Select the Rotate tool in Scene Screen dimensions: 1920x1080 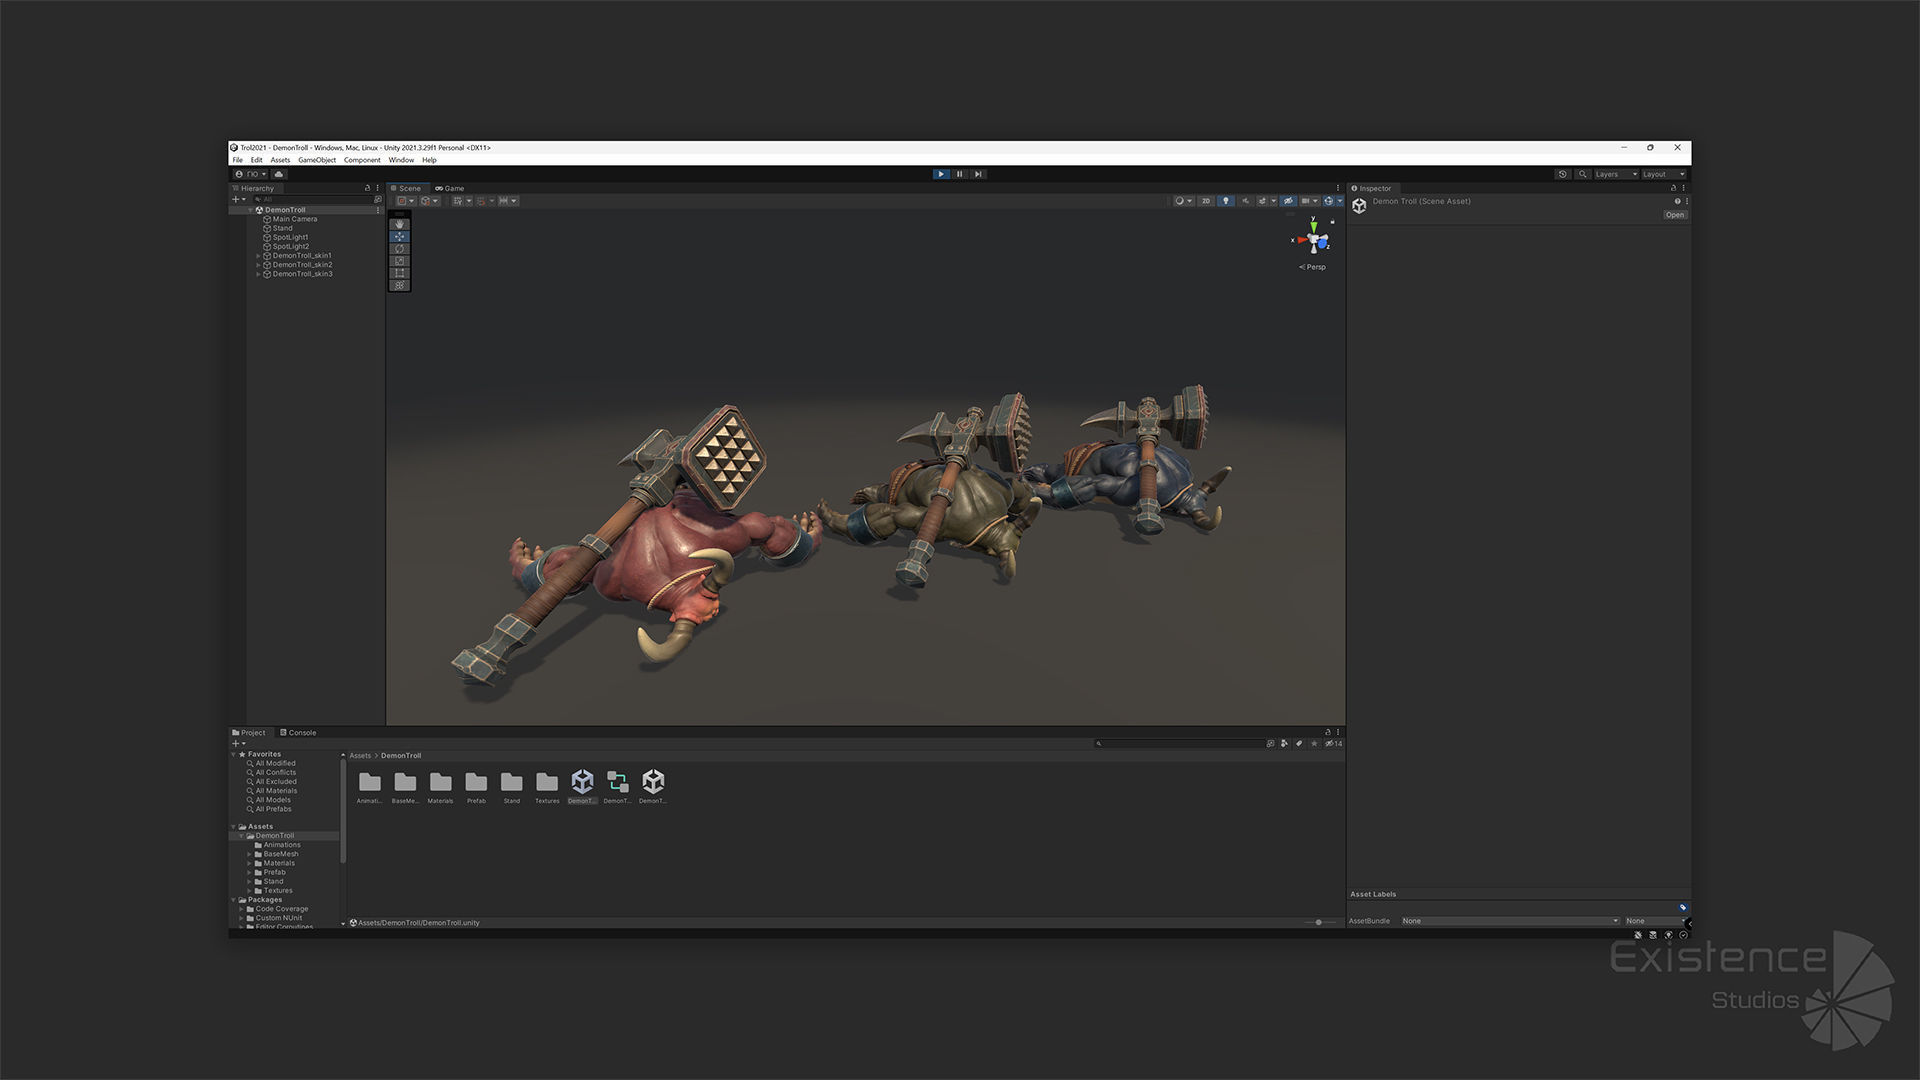point(400,249)
